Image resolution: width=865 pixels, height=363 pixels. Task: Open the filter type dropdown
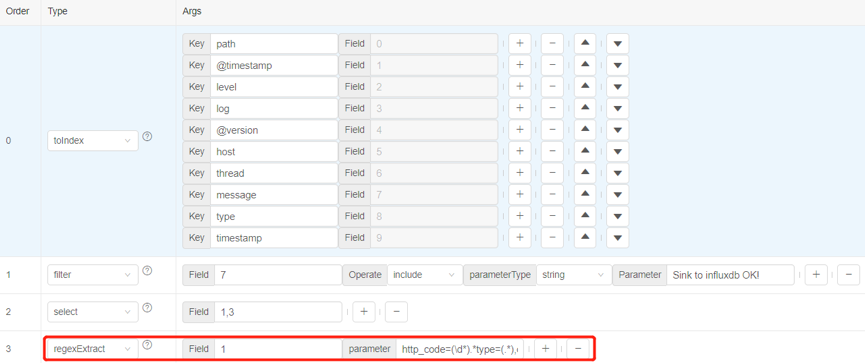pos(93,275)
